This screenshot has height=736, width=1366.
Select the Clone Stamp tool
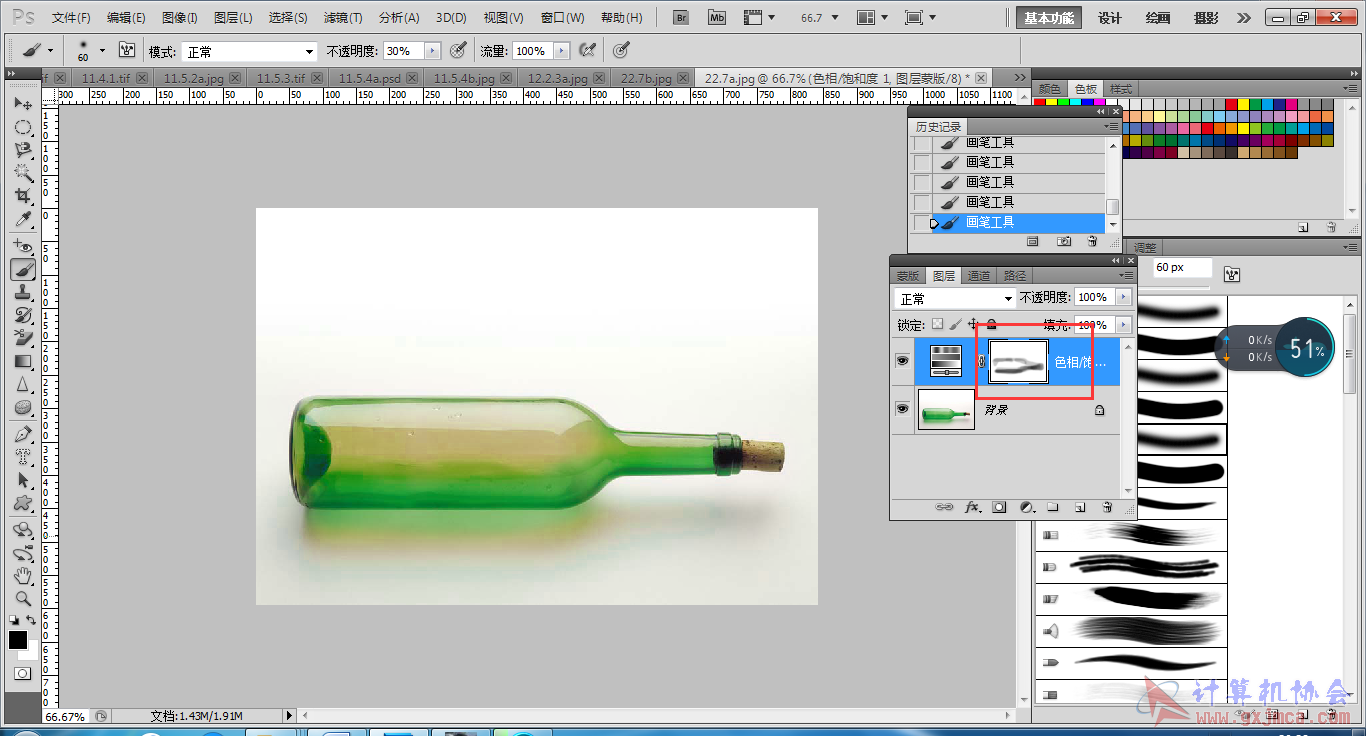point(23,292)
